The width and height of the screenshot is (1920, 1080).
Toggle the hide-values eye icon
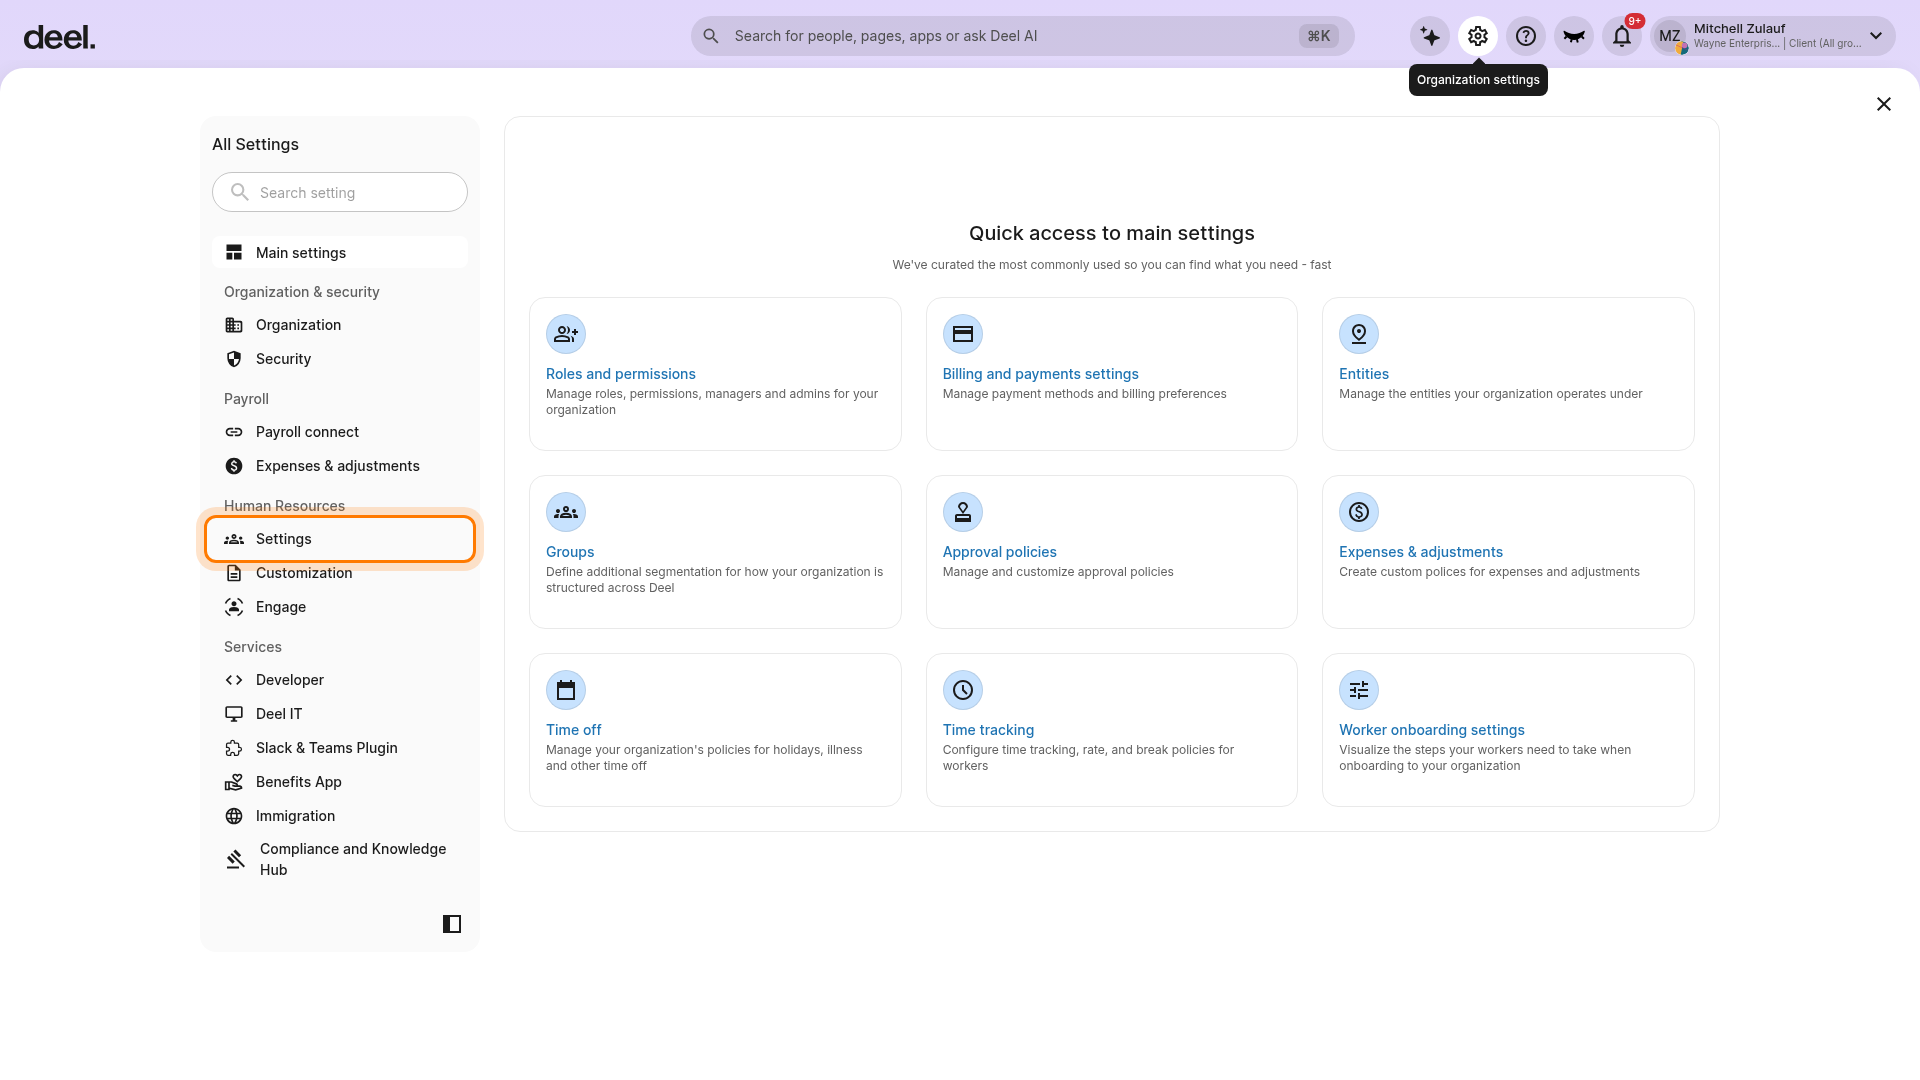1574,36
